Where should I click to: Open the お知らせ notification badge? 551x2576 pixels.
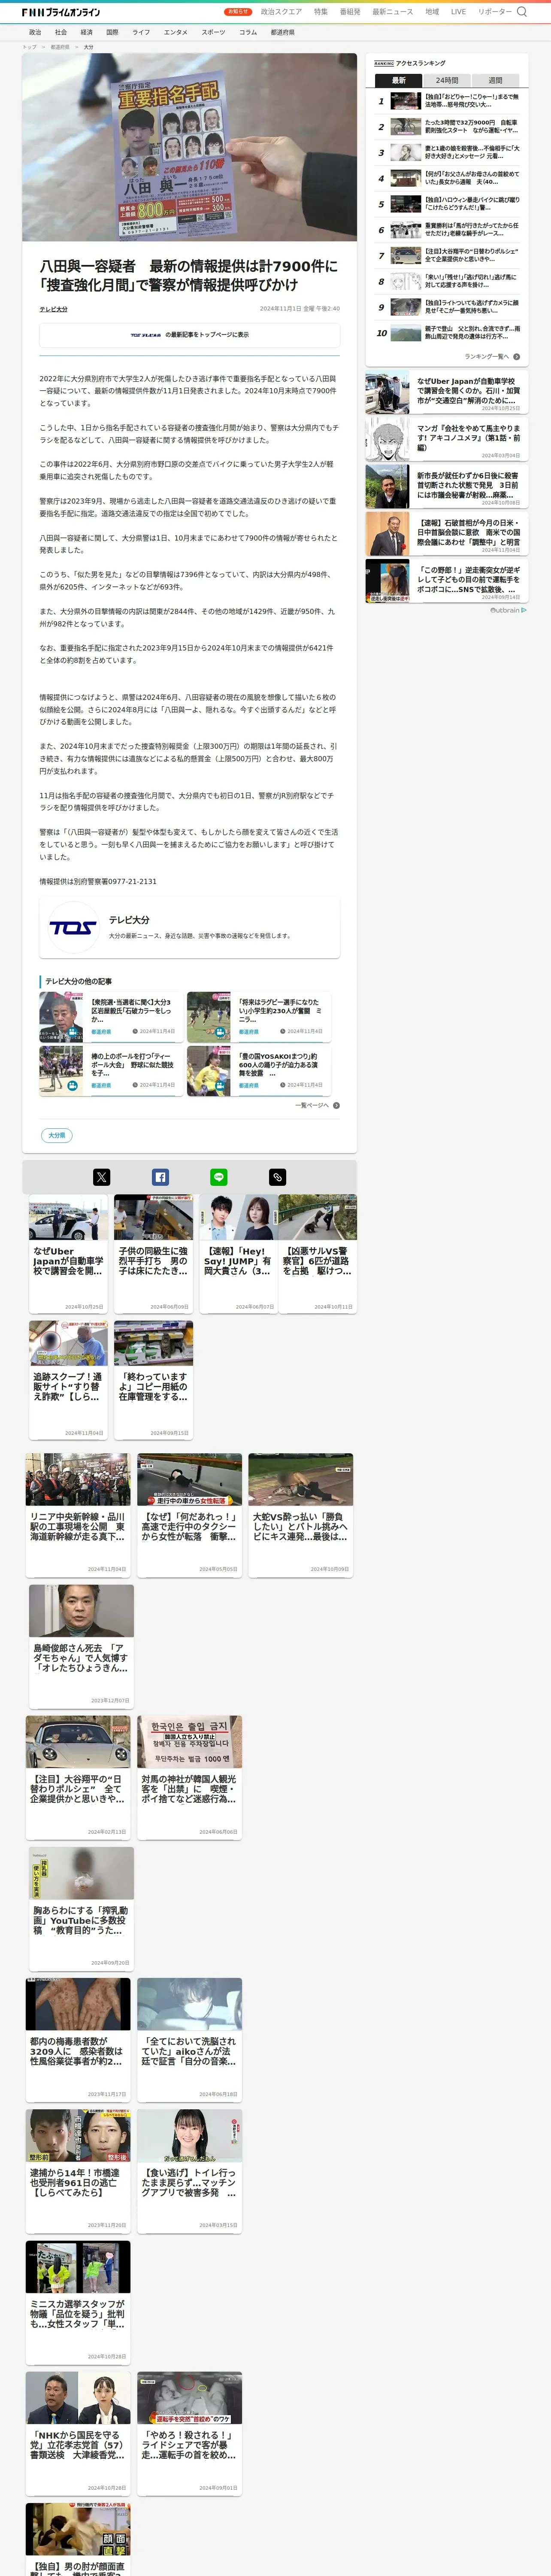(238, 12)
